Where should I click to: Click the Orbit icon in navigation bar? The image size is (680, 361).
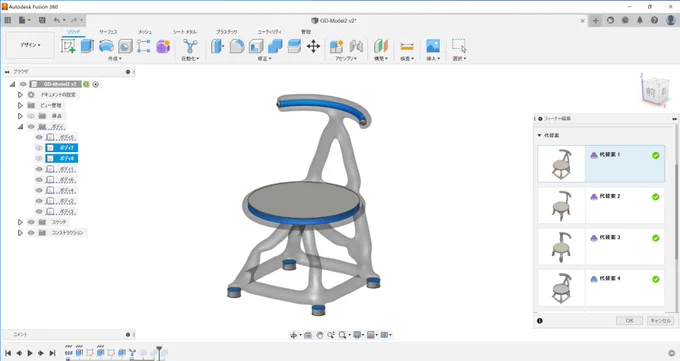(294, 335)
